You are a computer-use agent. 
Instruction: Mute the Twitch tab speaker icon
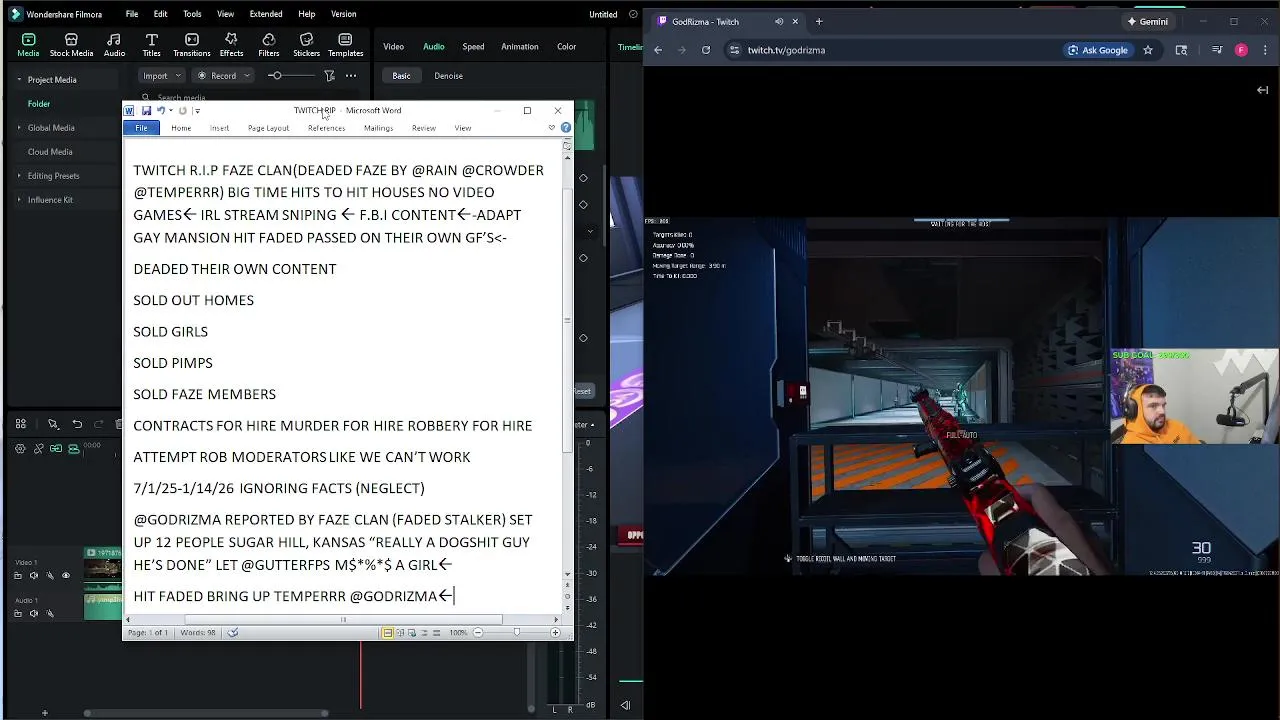pyautogui.click(x=779, y=21)
